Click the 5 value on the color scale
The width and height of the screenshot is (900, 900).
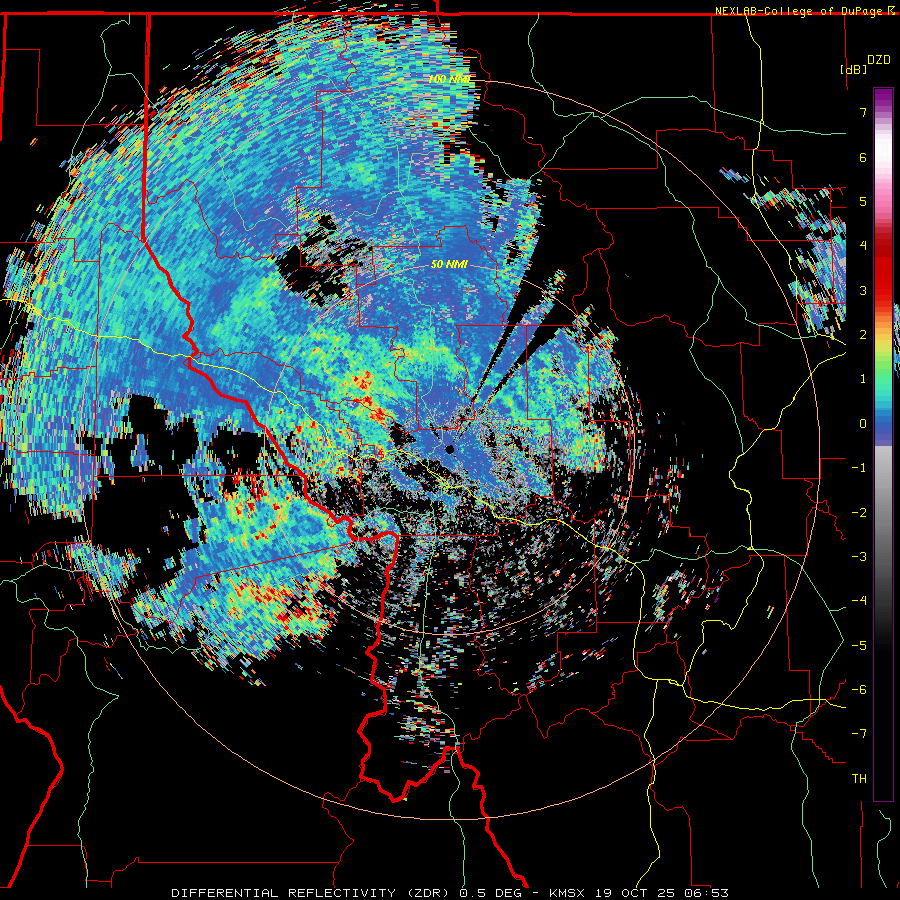(x=863, y=201)
